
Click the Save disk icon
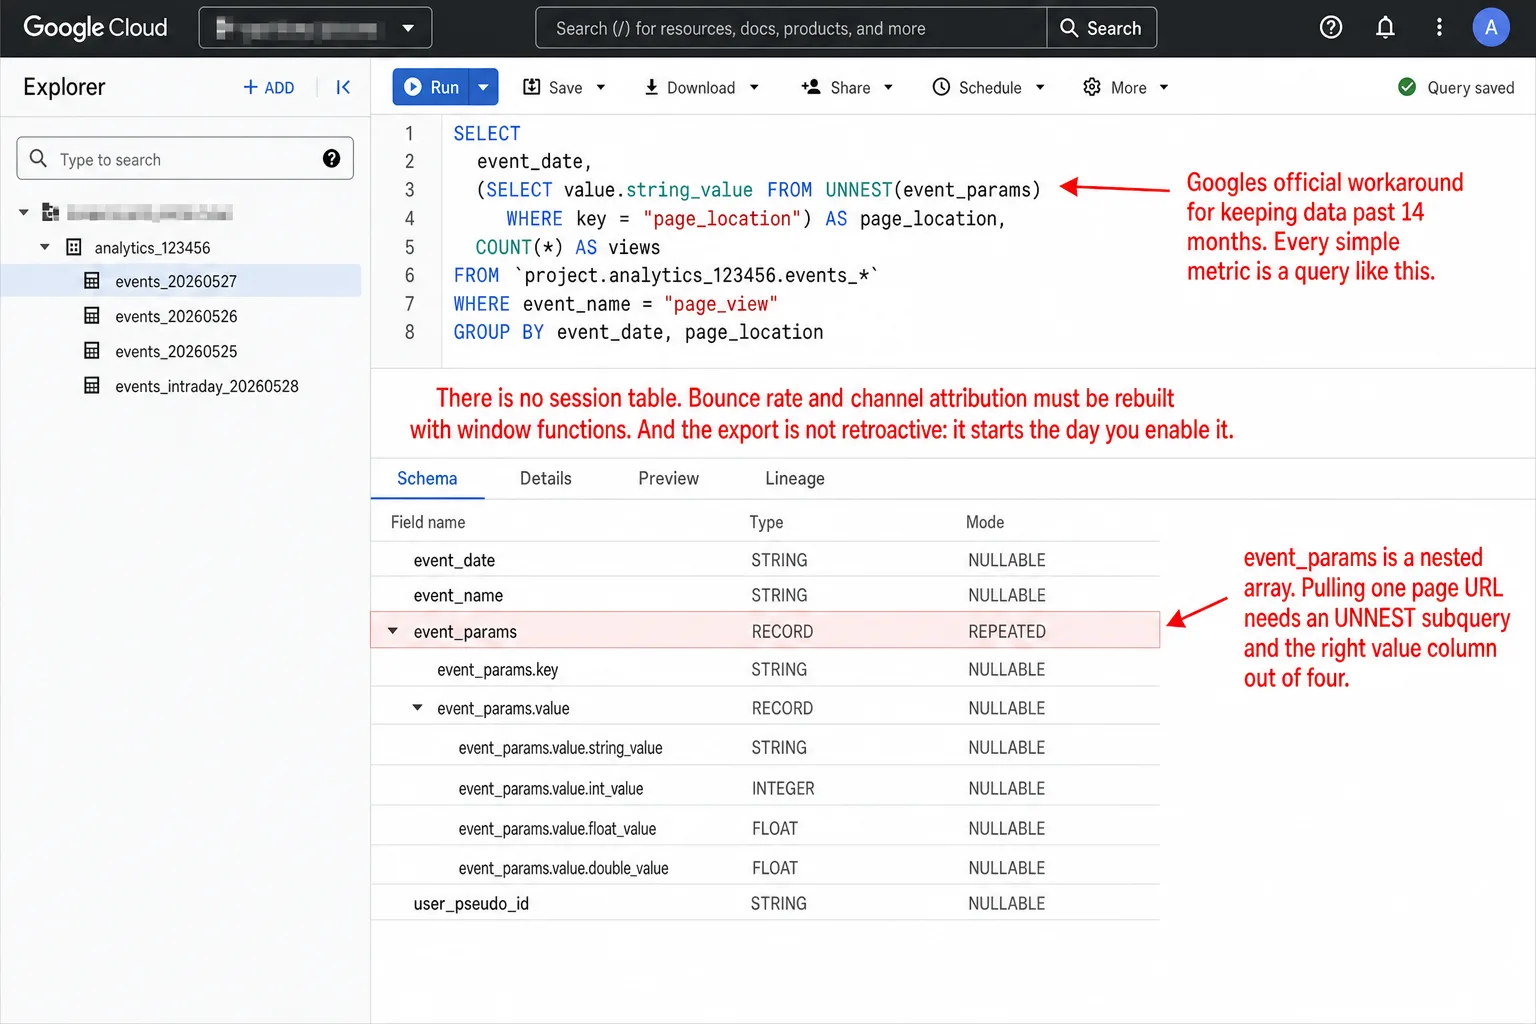click(x=532, y=87)
